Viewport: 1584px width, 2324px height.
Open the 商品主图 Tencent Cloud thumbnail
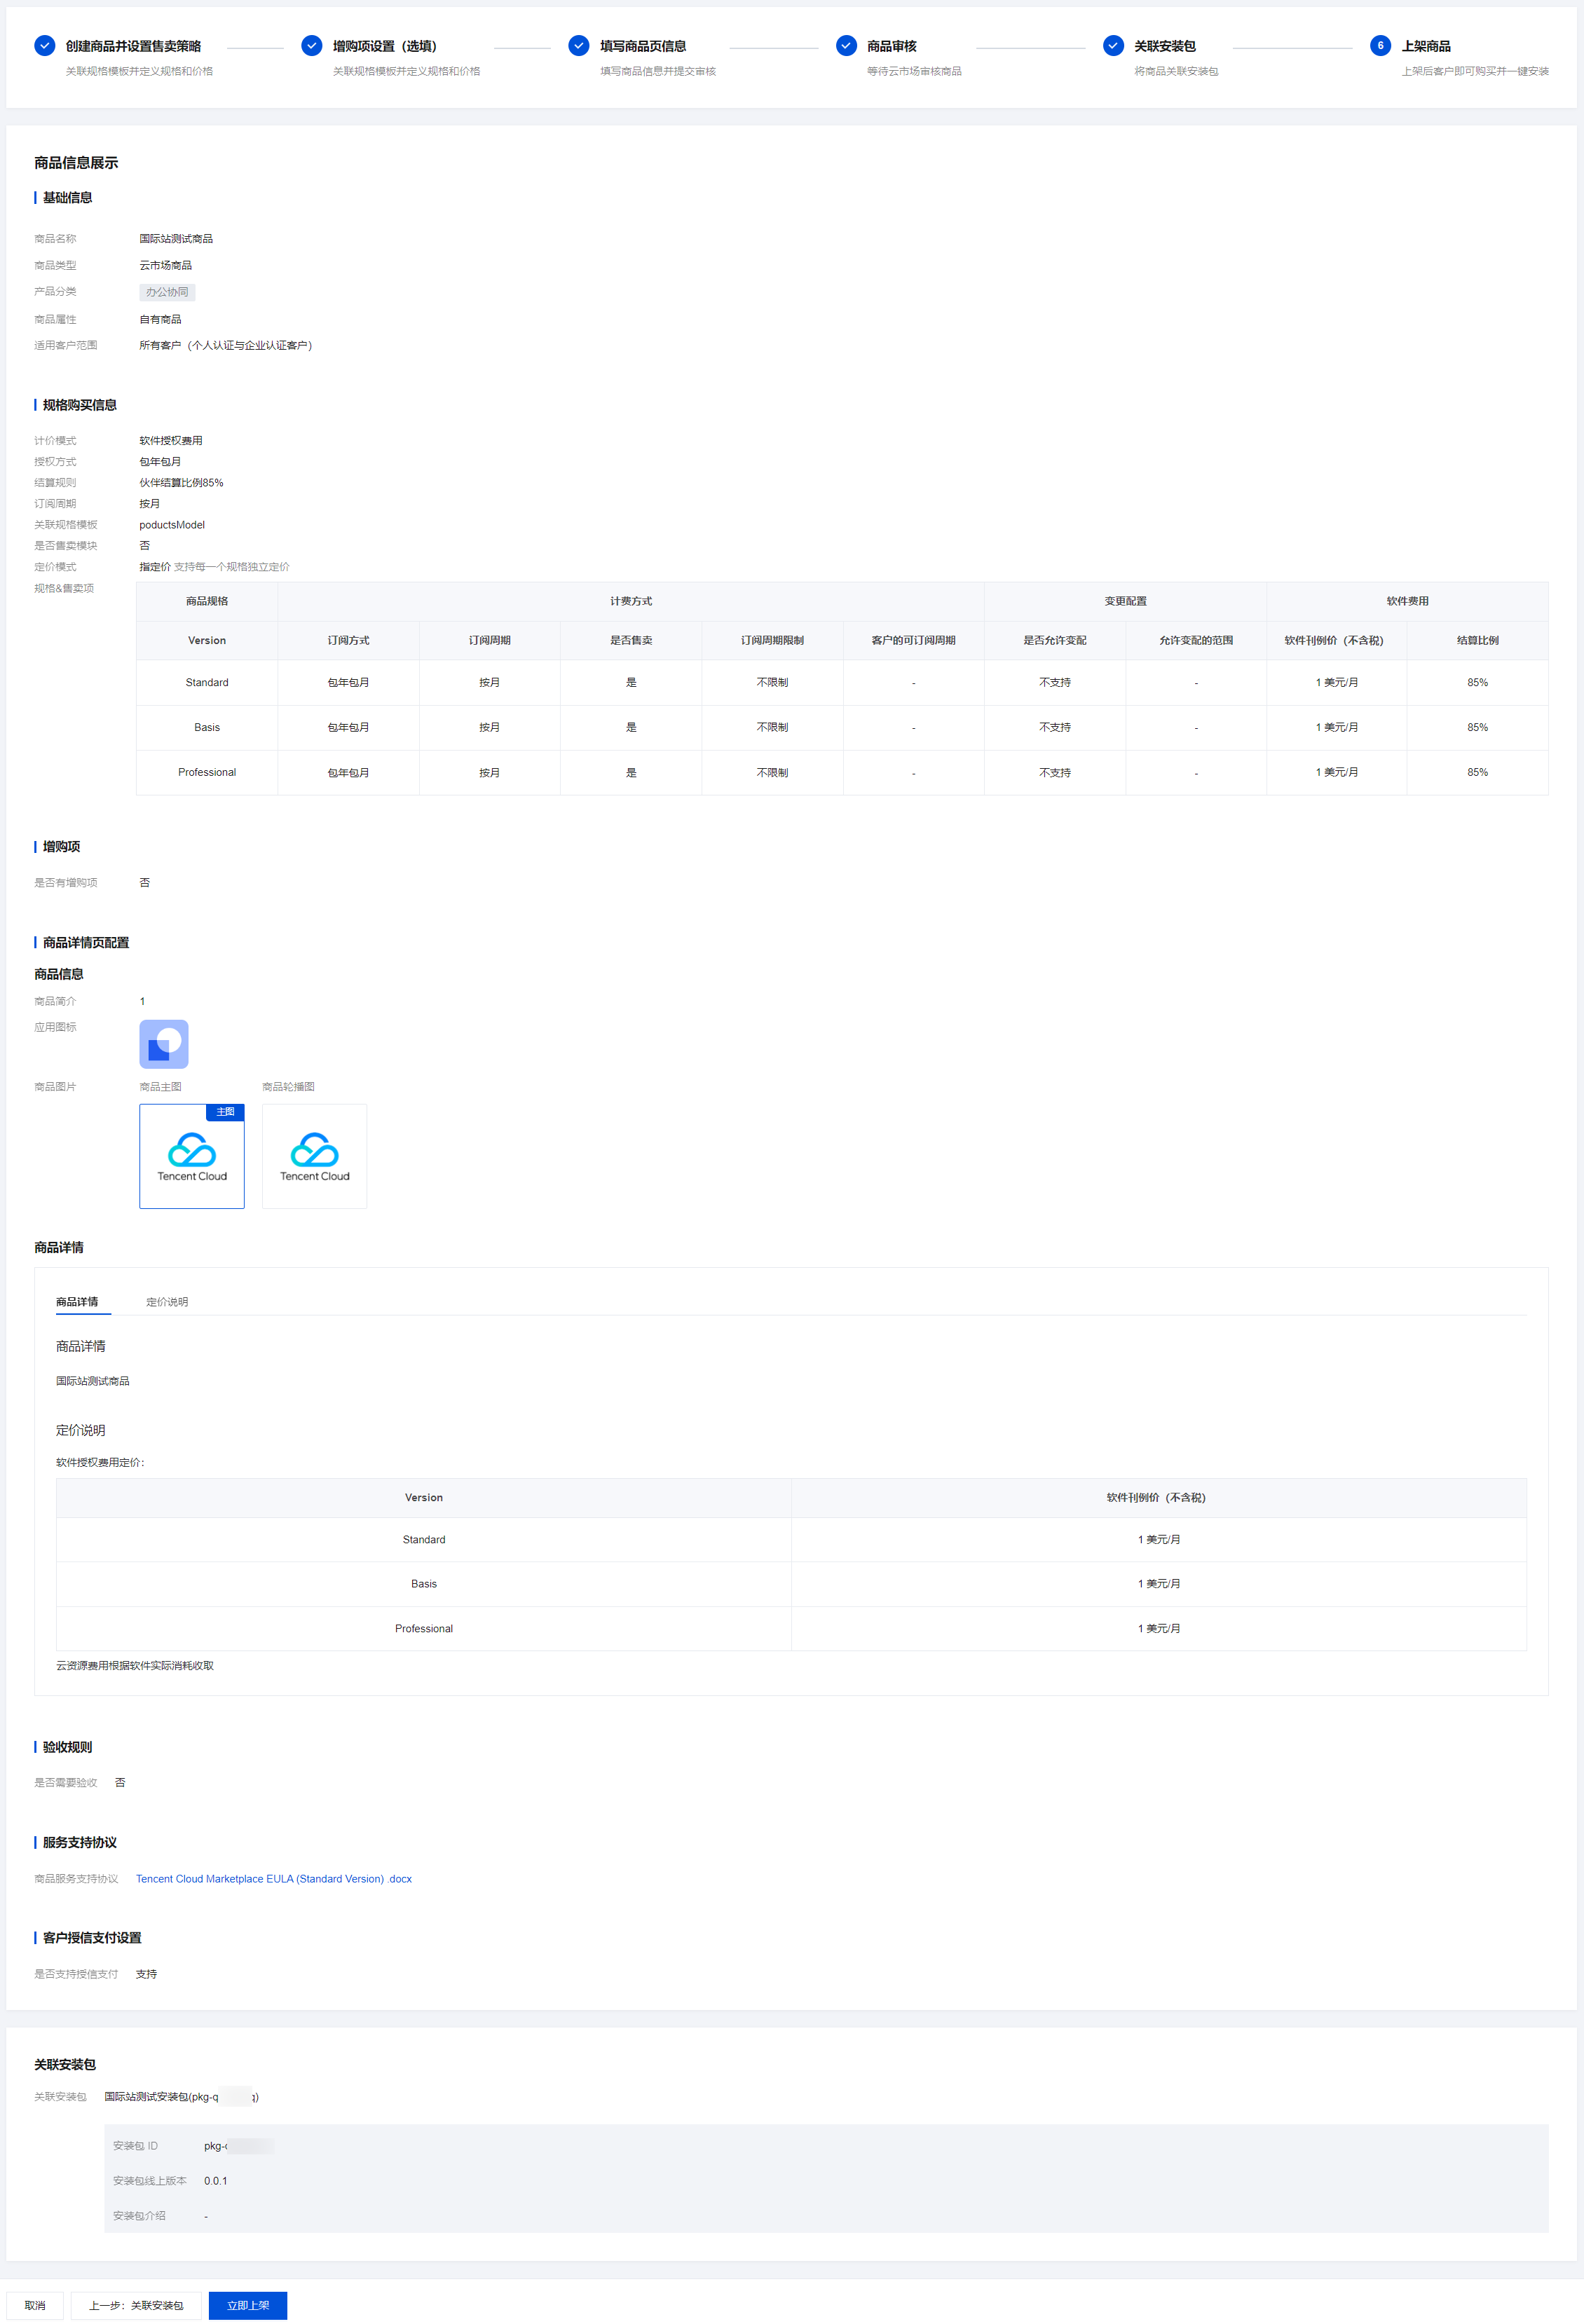point(192,1158)
